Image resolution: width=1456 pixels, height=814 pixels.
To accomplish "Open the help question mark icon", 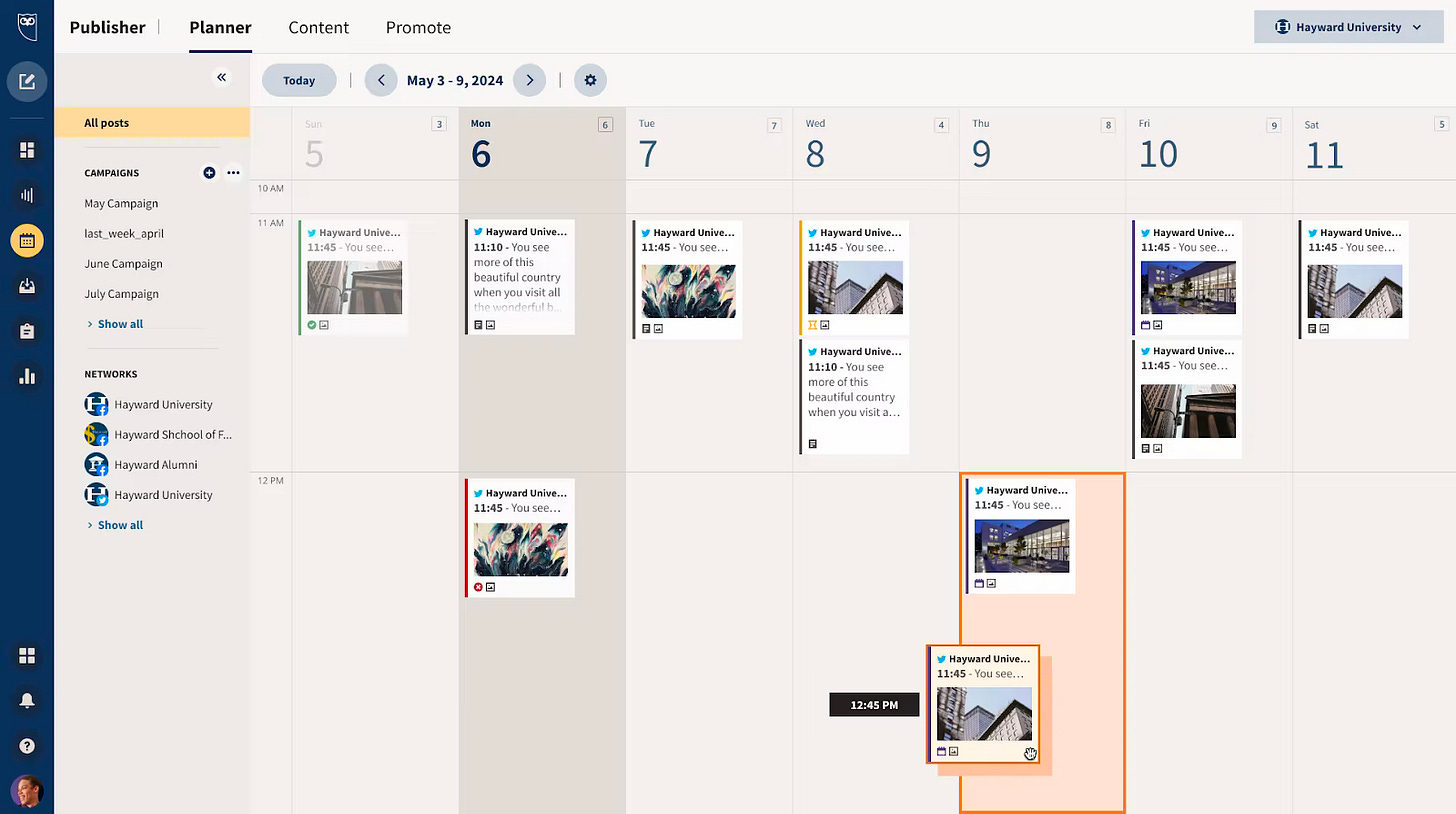I will [27, 746].
